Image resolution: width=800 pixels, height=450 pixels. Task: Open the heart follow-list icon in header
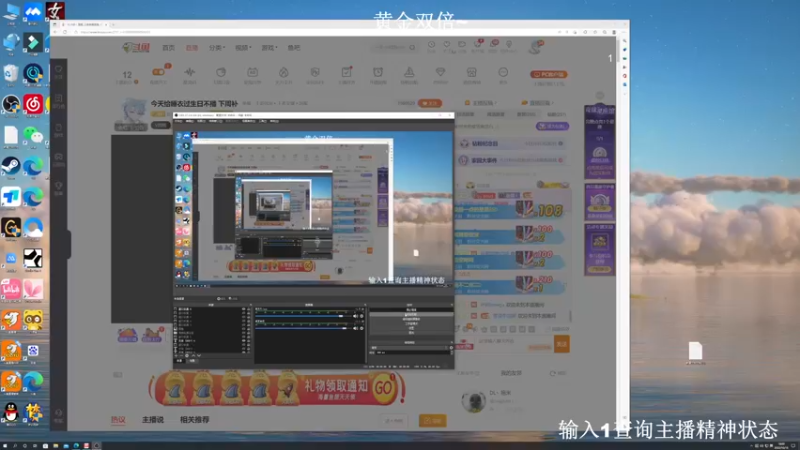click(447, 45)
